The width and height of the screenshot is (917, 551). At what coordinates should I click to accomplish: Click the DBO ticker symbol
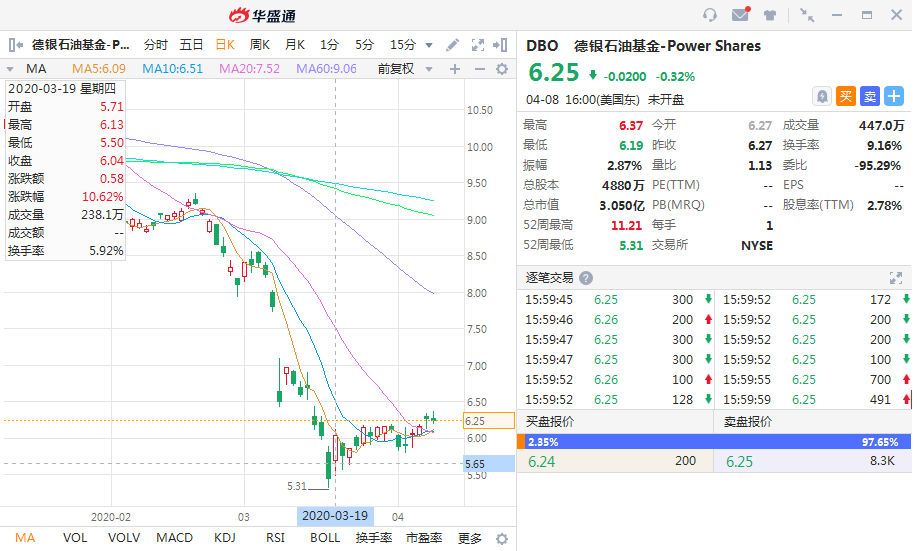[x=542, y=46]
